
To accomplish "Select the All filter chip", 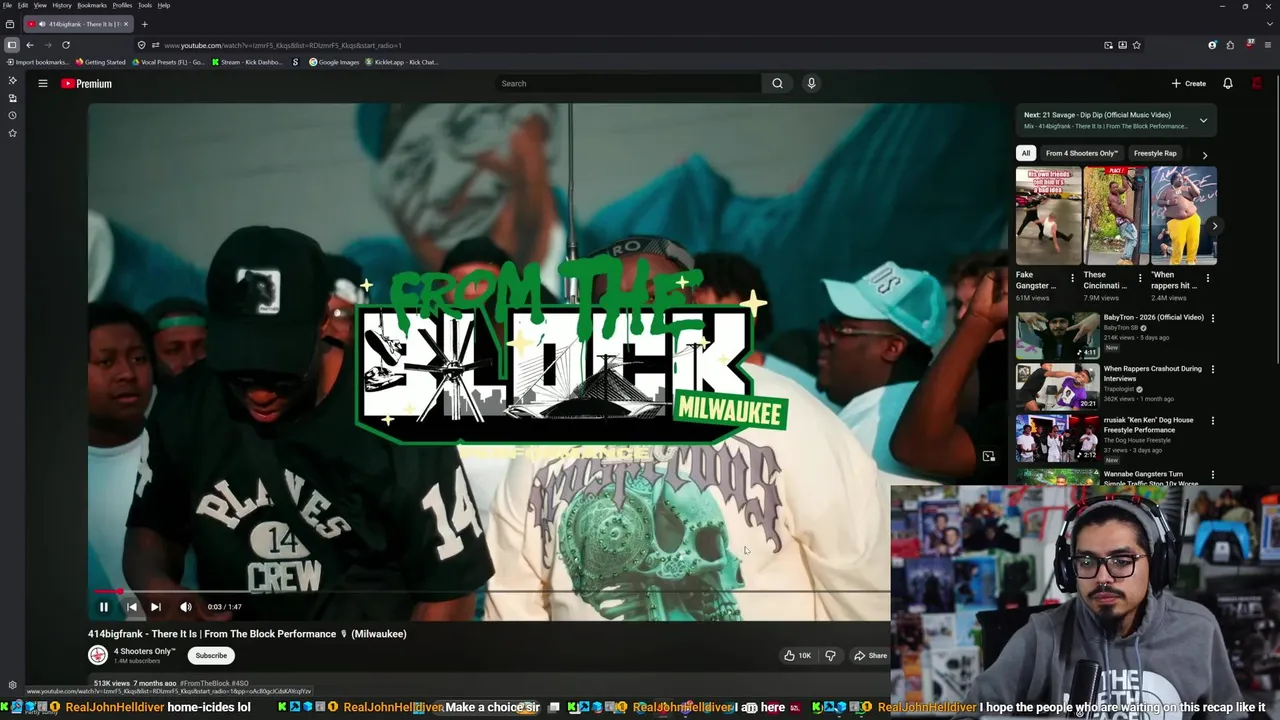I will [1025, 154].
